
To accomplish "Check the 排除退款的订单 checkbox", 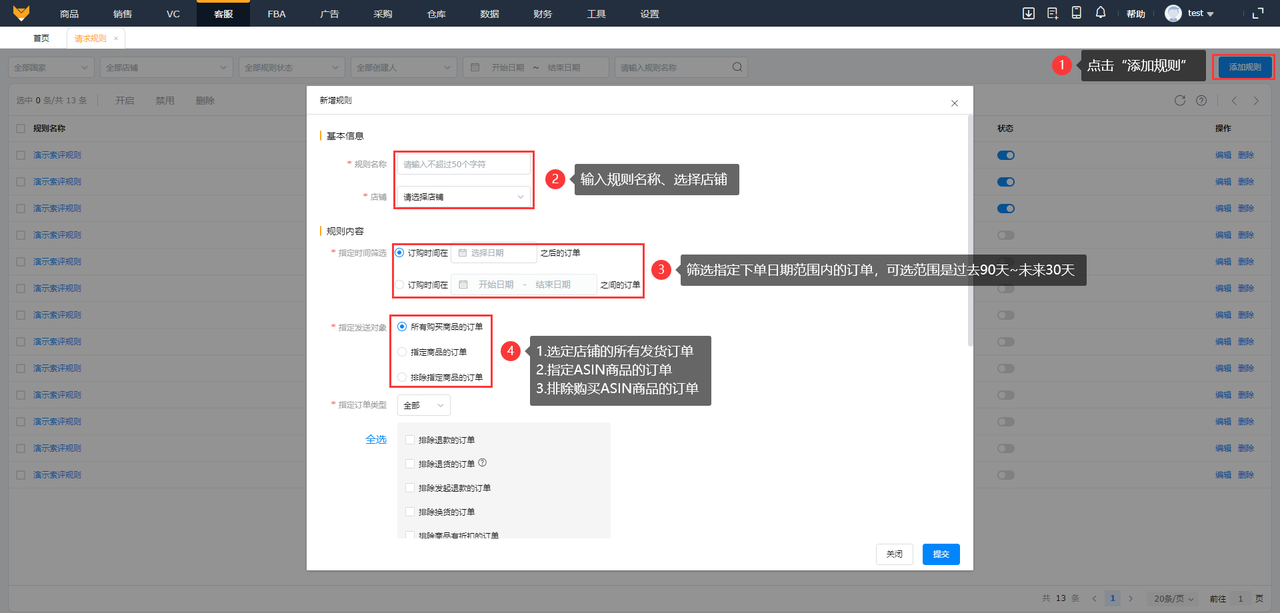I will coord(410,440).
